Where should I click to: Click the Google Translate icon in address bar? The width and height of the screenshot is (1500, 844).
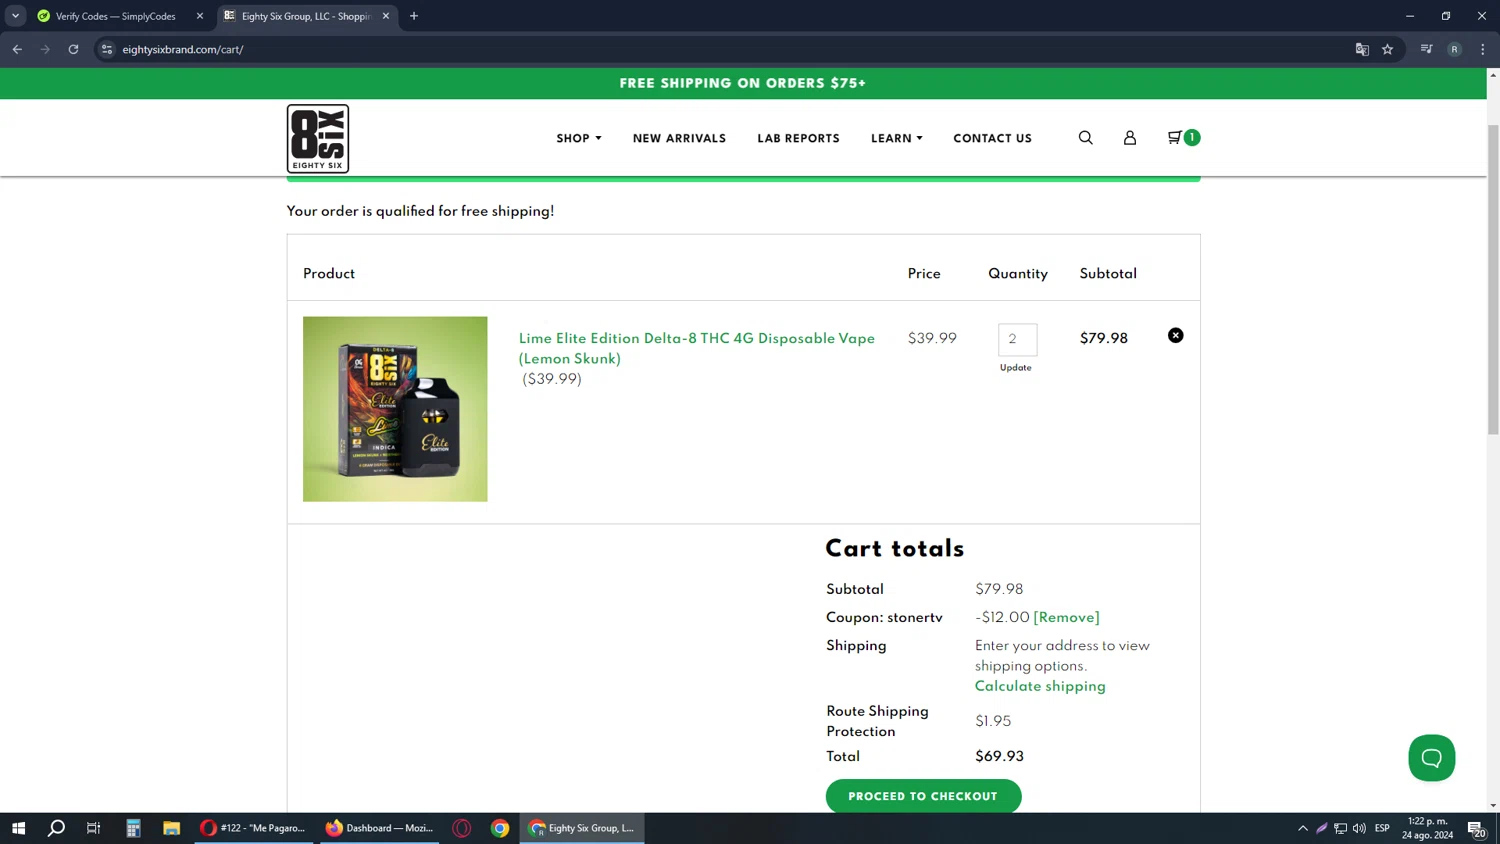[1362, 49]
